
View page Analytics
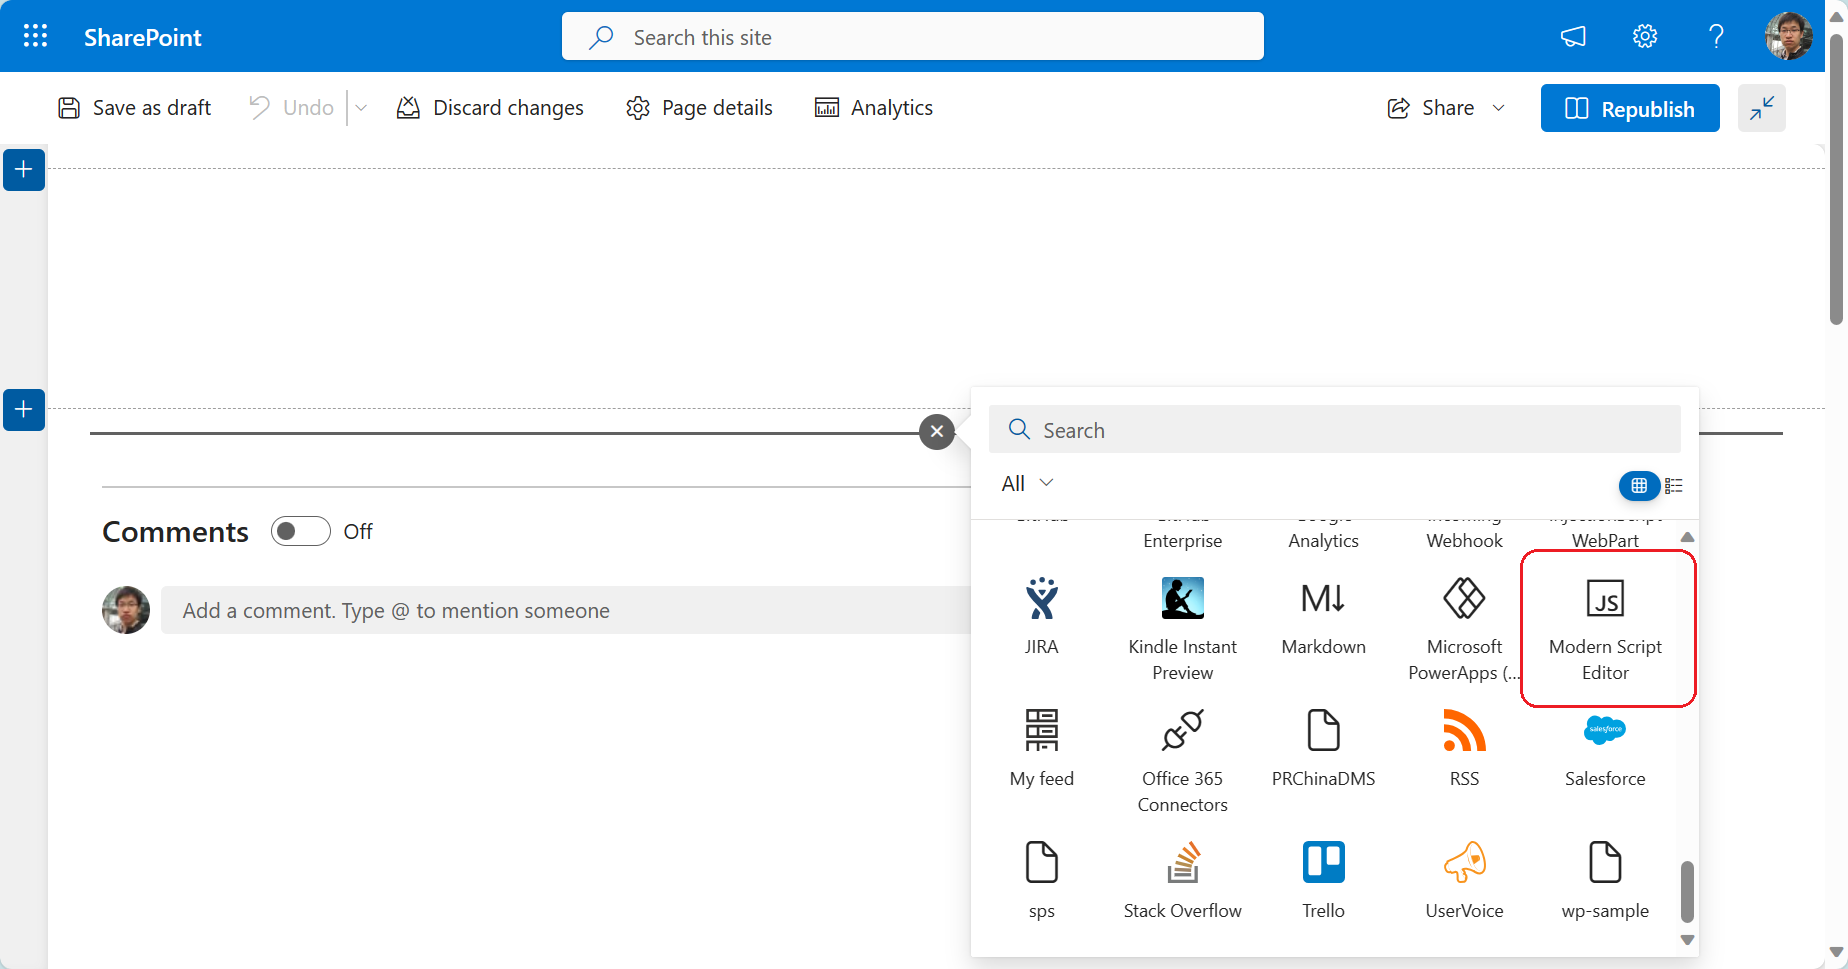[873, 107]
